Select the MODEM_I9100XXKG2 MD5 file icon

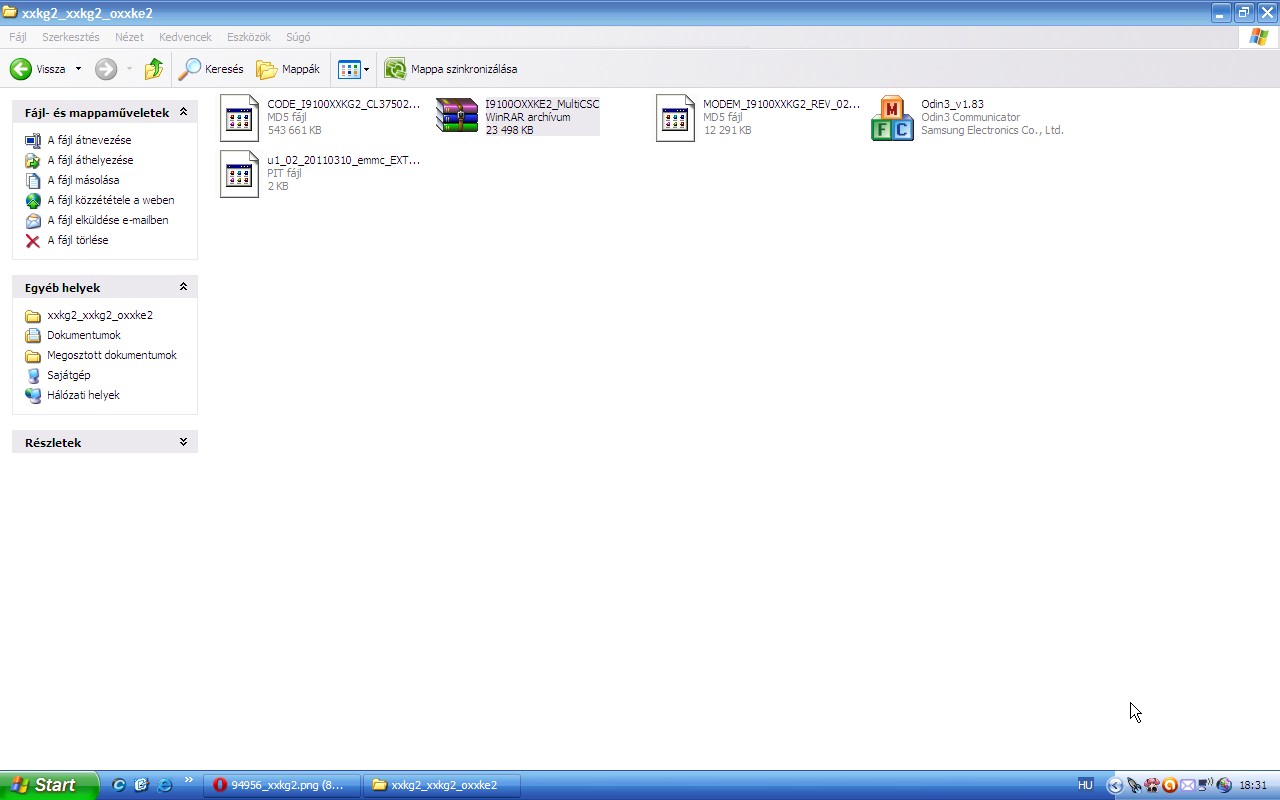(675, 118)
